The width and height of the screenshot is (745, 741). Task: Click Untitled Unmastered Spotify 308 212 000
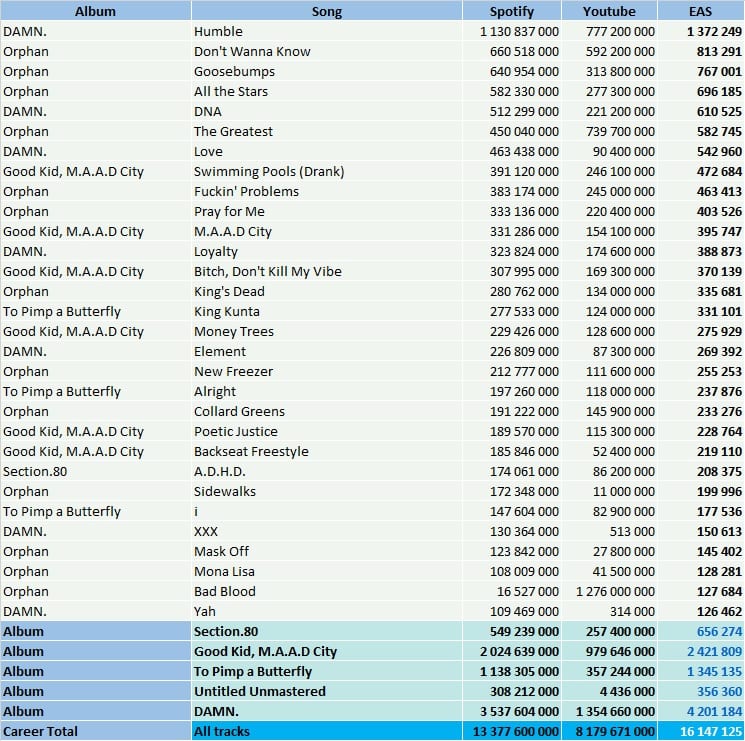(x=524, y=691)
